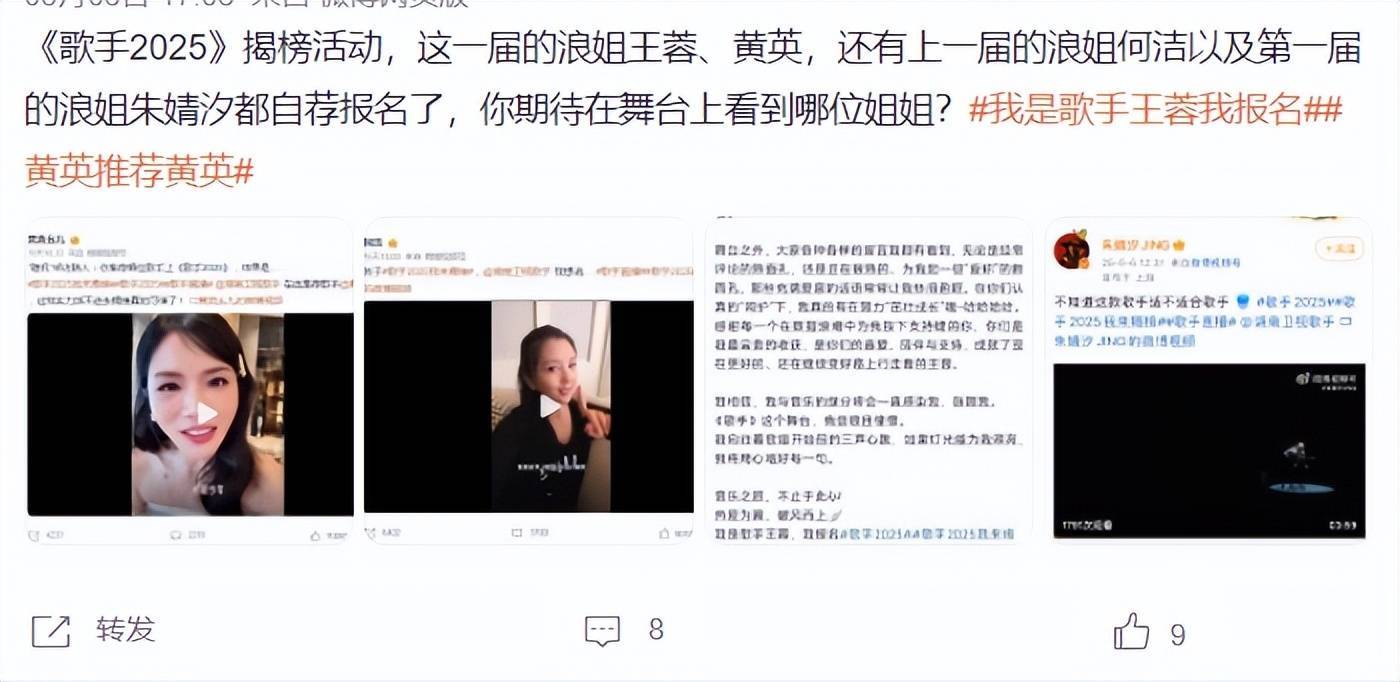This screenshot has width=1400, height=682.
Task: Click the repost arrow icon beside 转发
Action: click(51, 631)
